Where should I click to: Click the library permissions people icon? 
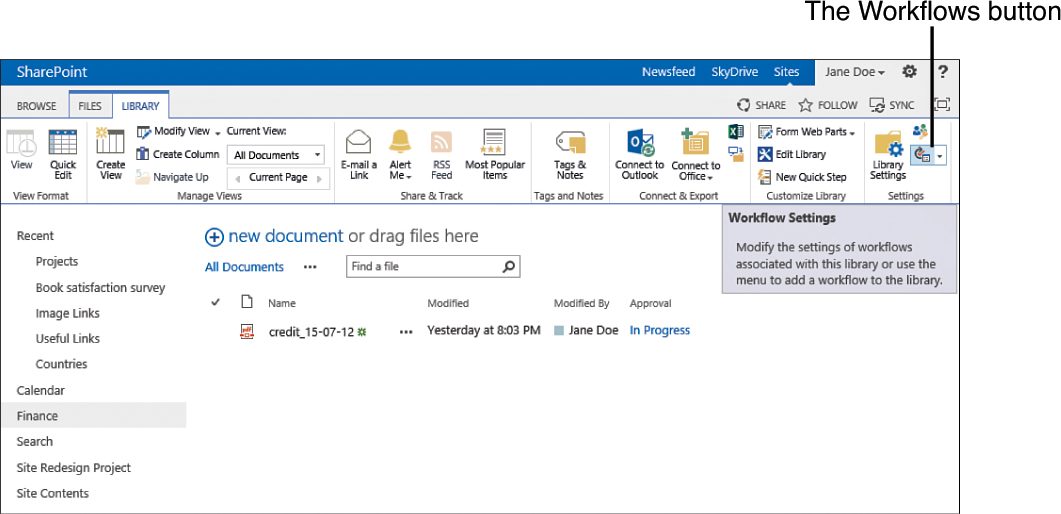click(x=920, y=132)
